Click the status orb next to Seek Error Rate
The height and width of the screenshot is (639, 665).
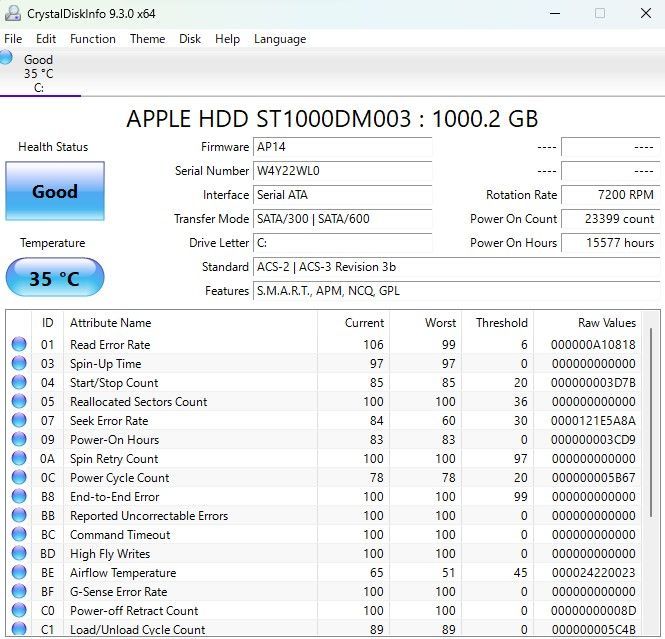point(19,421)
